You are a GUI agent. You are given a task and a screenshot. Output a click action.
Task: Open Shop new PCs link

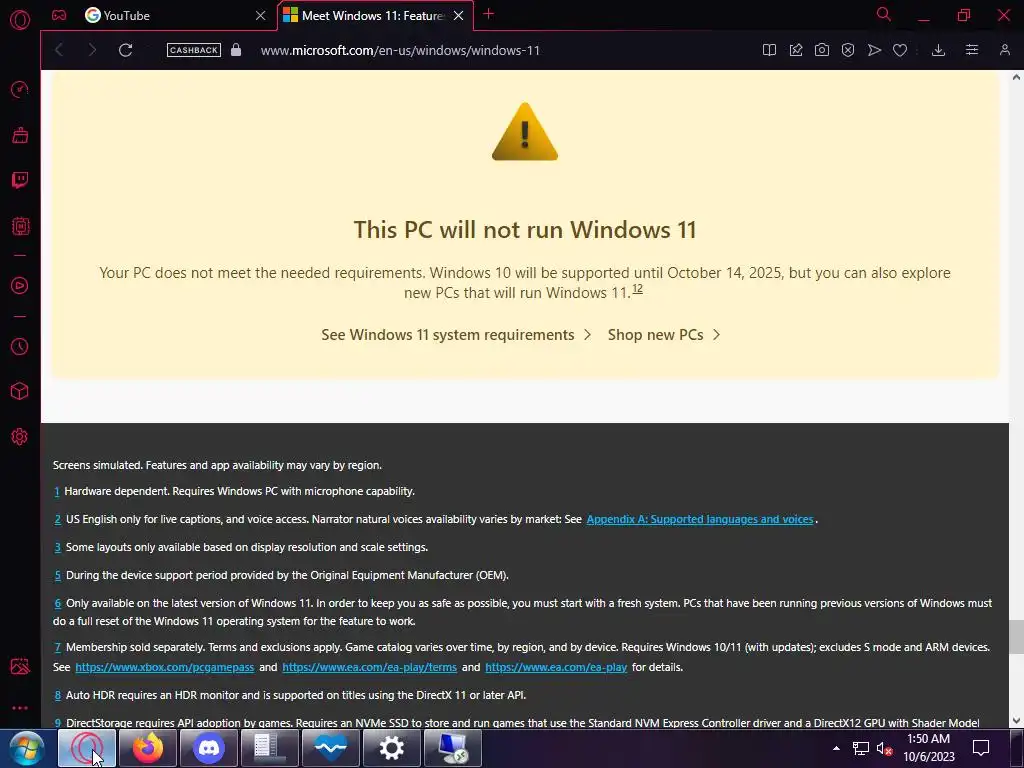tap(664, 335)
